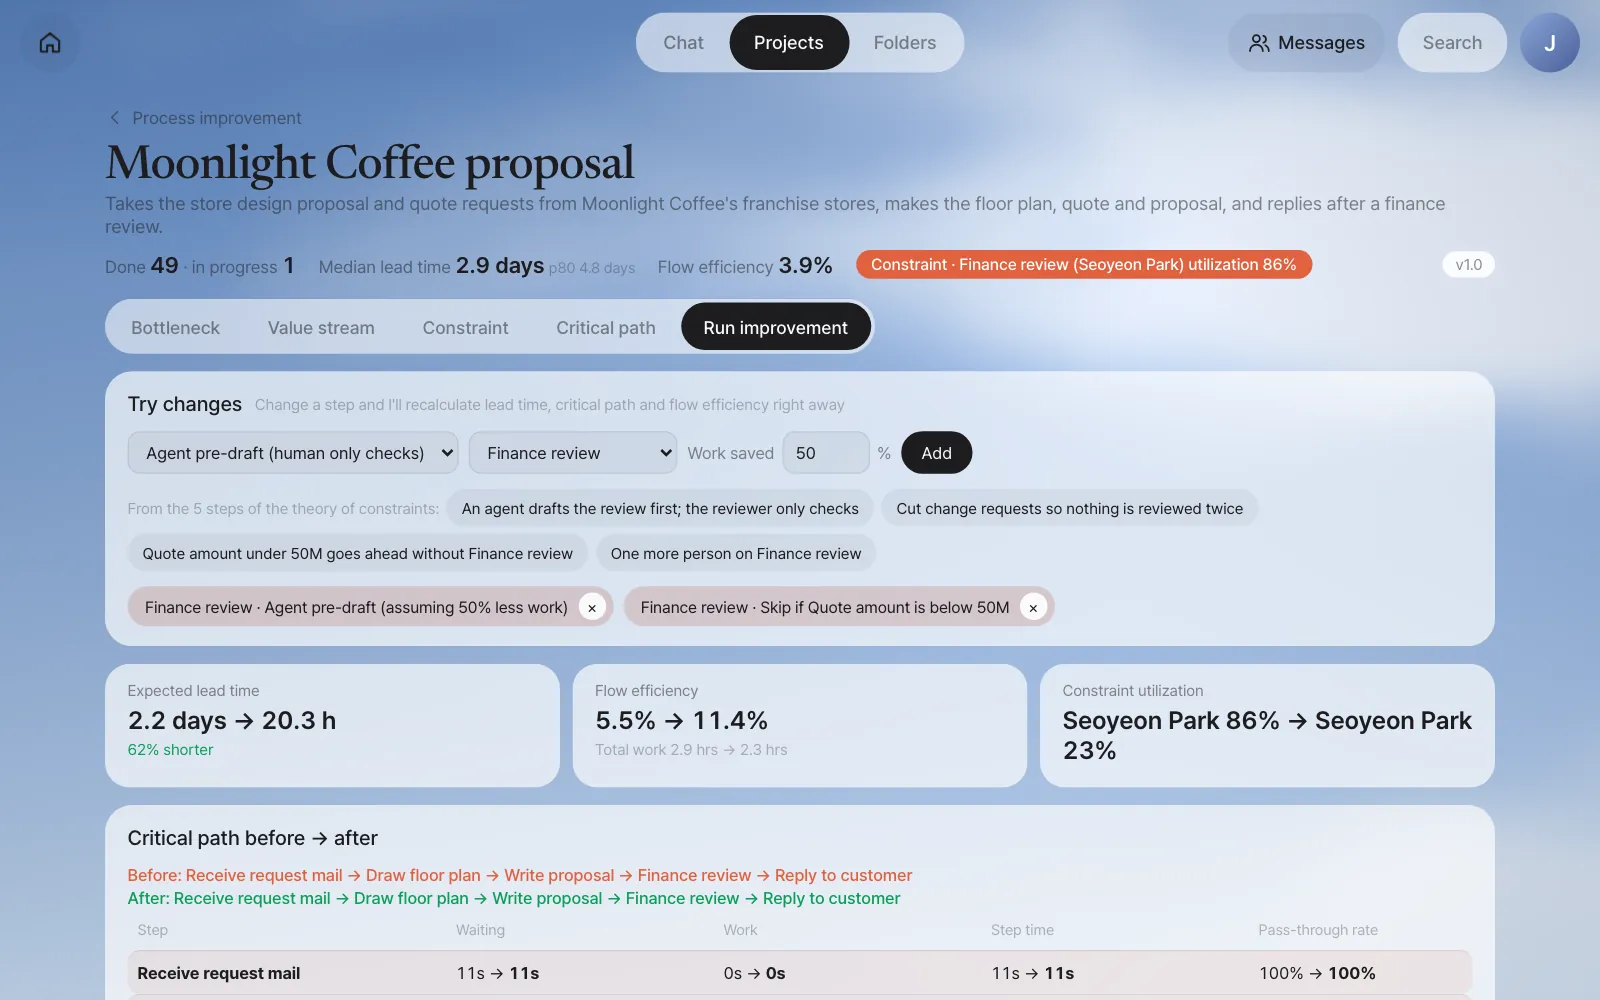Click the Total work 2.9 hrs line
Screen dimensions: 1600x1000
pyautogui.click(x=691, y=750)
